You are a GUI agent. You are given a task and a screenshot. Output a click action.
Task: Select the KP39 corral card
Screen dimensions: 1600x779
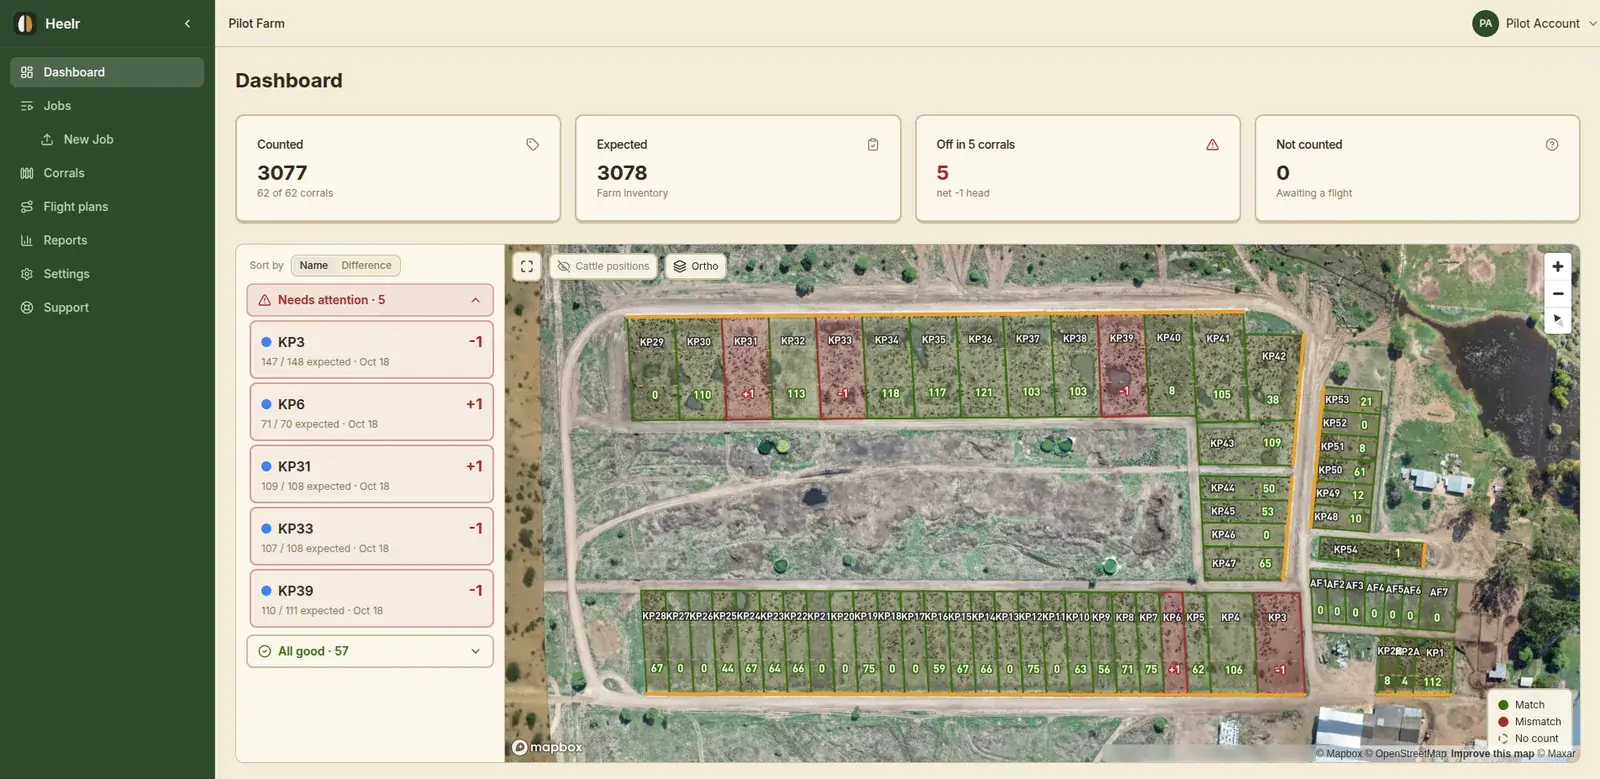(x=371, y=598)
